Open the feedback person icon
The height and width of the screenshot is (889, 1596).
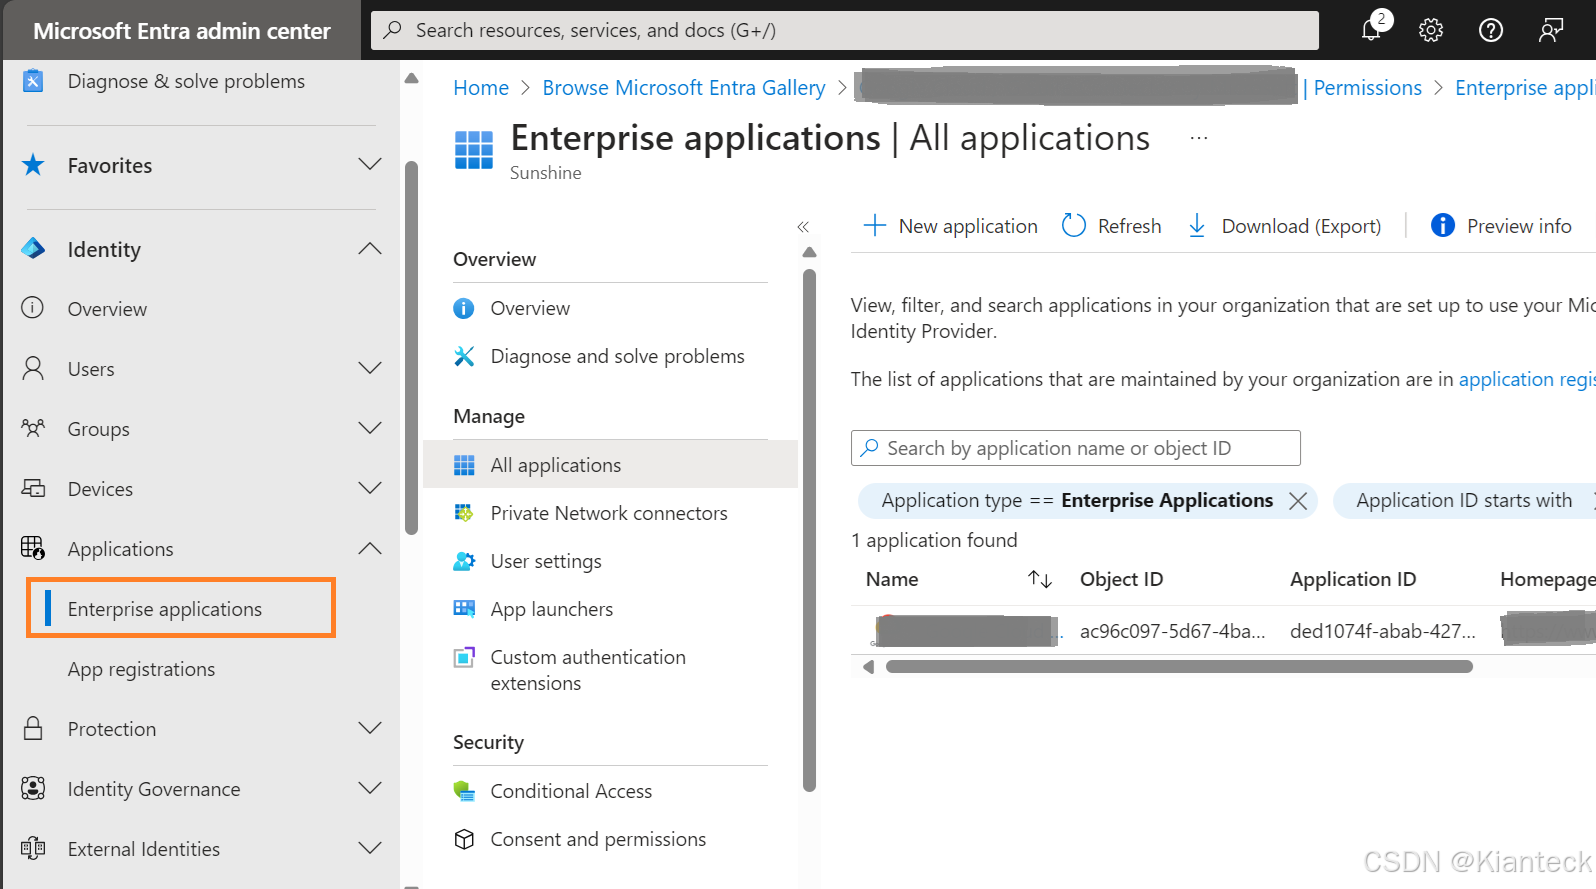(x=1550, y=30)
